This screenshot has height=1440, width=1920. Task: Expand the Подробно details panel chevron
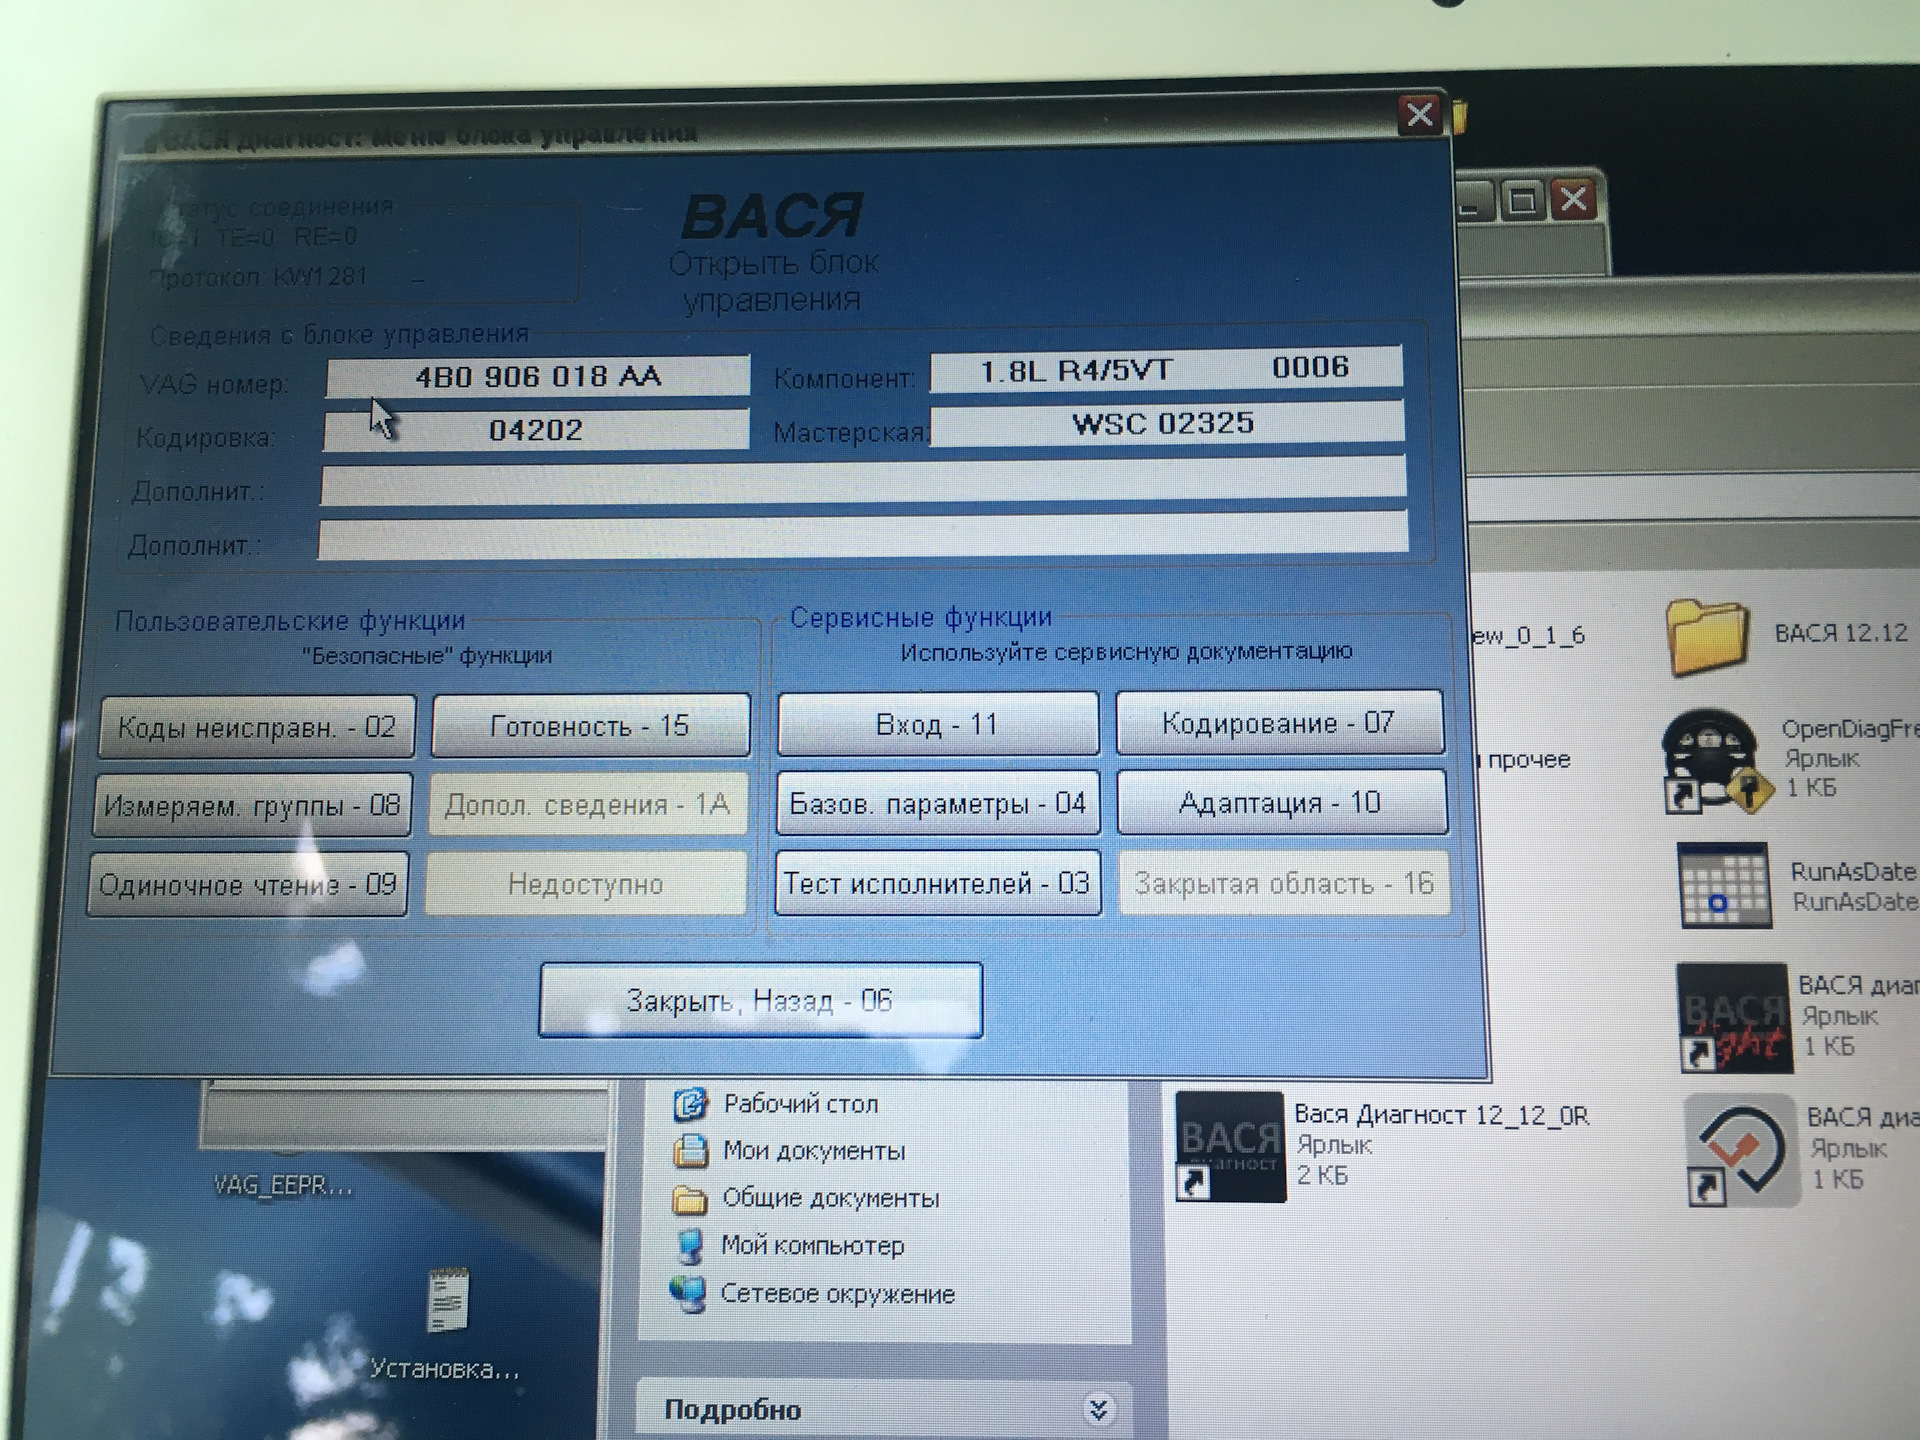1098,1410
